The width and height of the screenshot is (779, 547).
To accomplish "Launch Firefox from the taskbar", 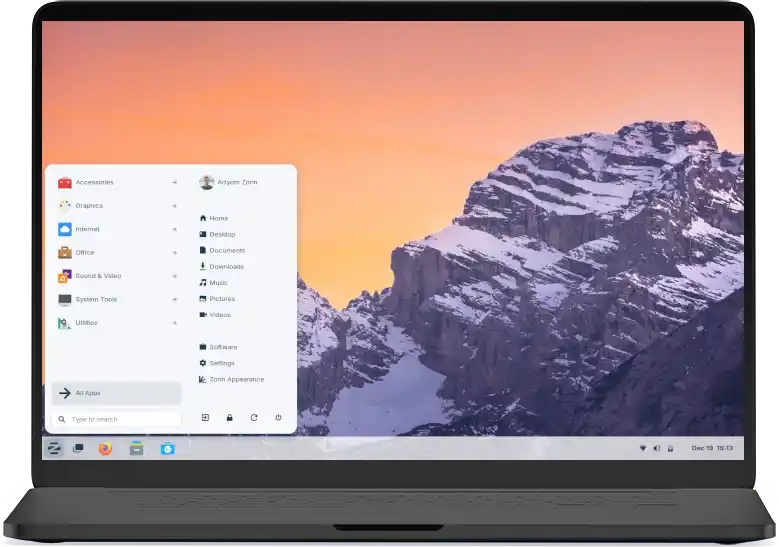I will tap(106, 448).
